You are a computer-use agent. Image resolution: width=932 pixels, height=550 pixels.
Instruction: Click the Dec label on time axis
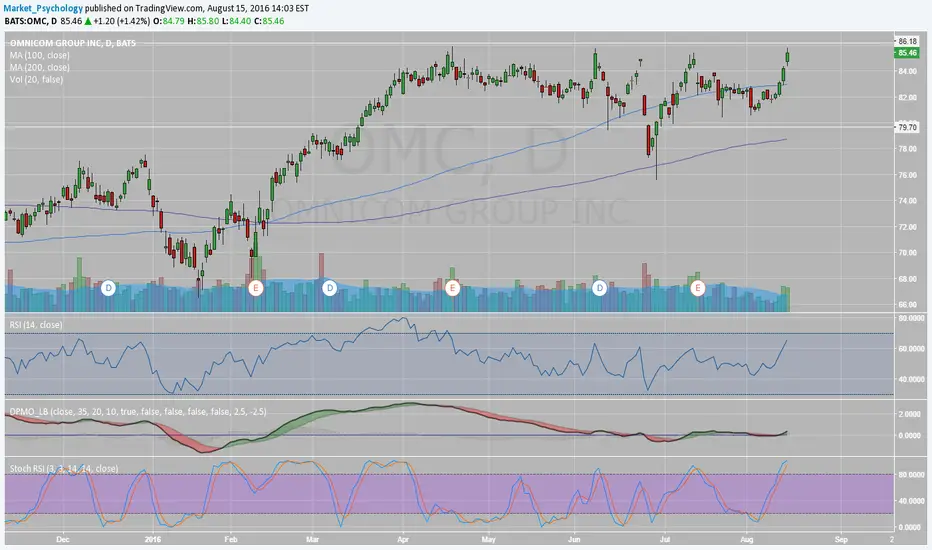coord(62,540)
